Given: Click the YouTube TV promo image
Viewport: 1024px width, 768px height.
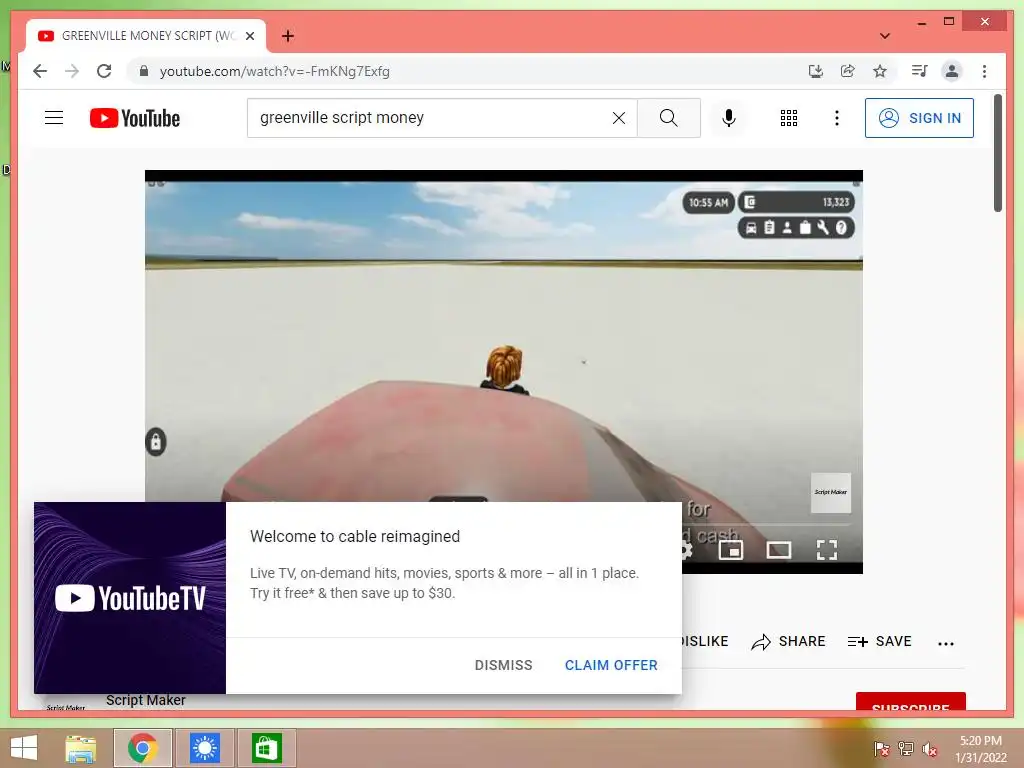Looking at the screenshot, I should coord(130,598).
